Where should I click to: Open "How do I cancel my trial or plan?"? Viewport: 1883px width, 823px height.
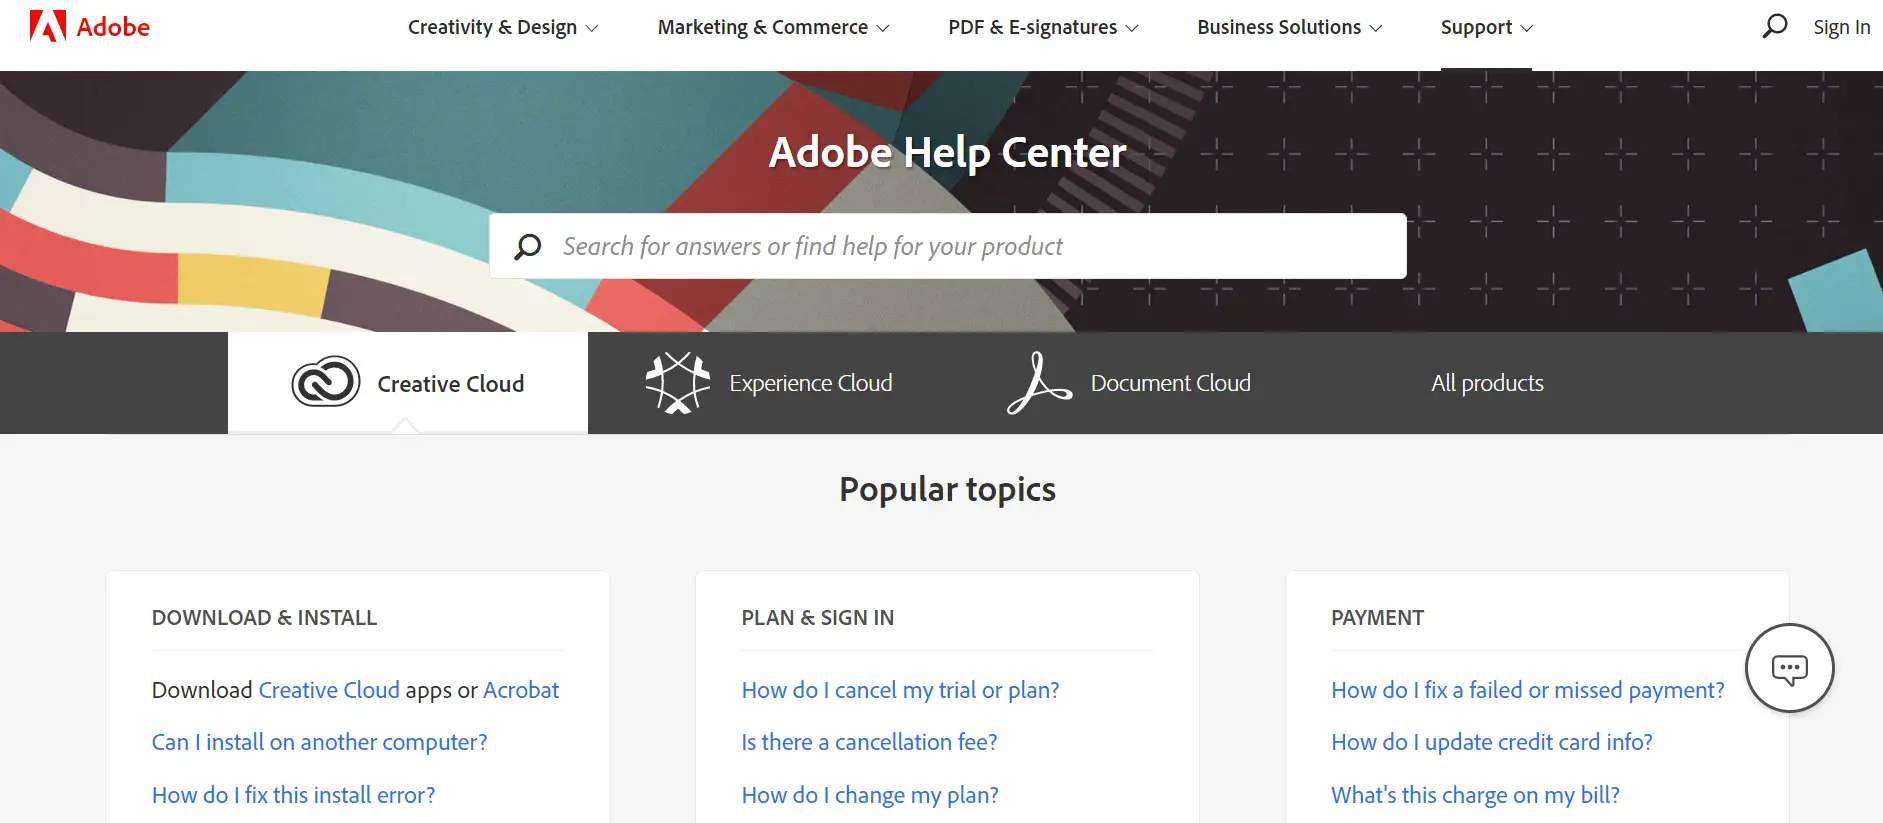coord(900,690)
